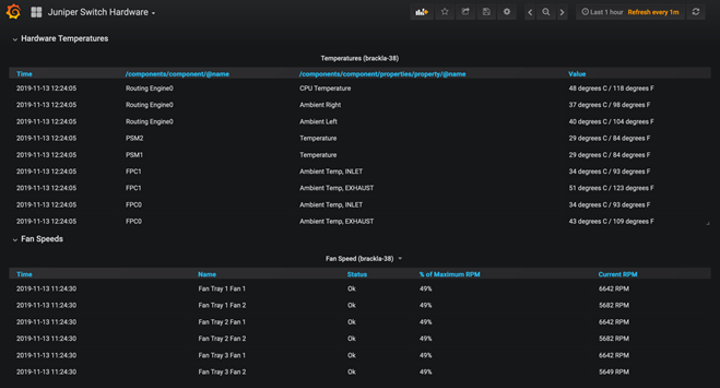Click Fan Tray 1 Fan 2 name cell
The height and width of the screenshot is (388, 720).
[222, 305]
